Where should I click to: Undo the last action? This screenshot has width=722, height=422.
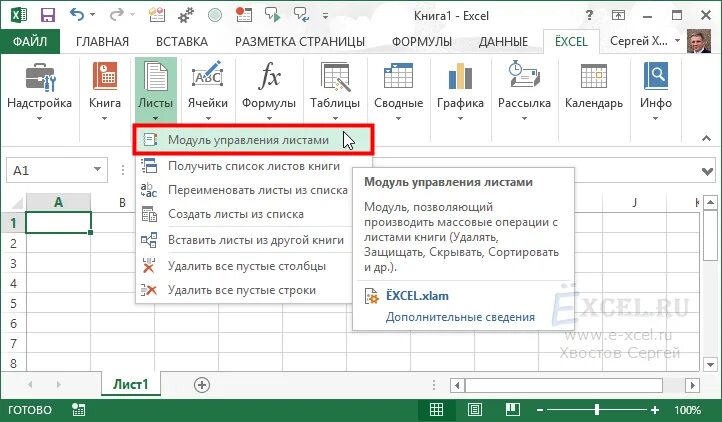77,15
